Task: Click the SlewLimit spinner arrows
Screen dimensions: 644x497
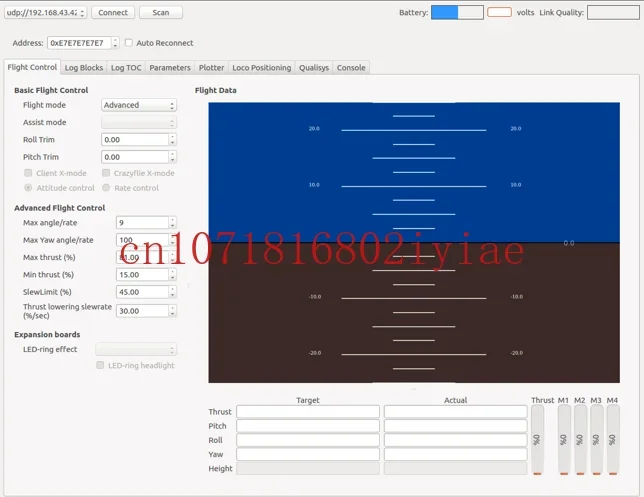Action: 172,292
